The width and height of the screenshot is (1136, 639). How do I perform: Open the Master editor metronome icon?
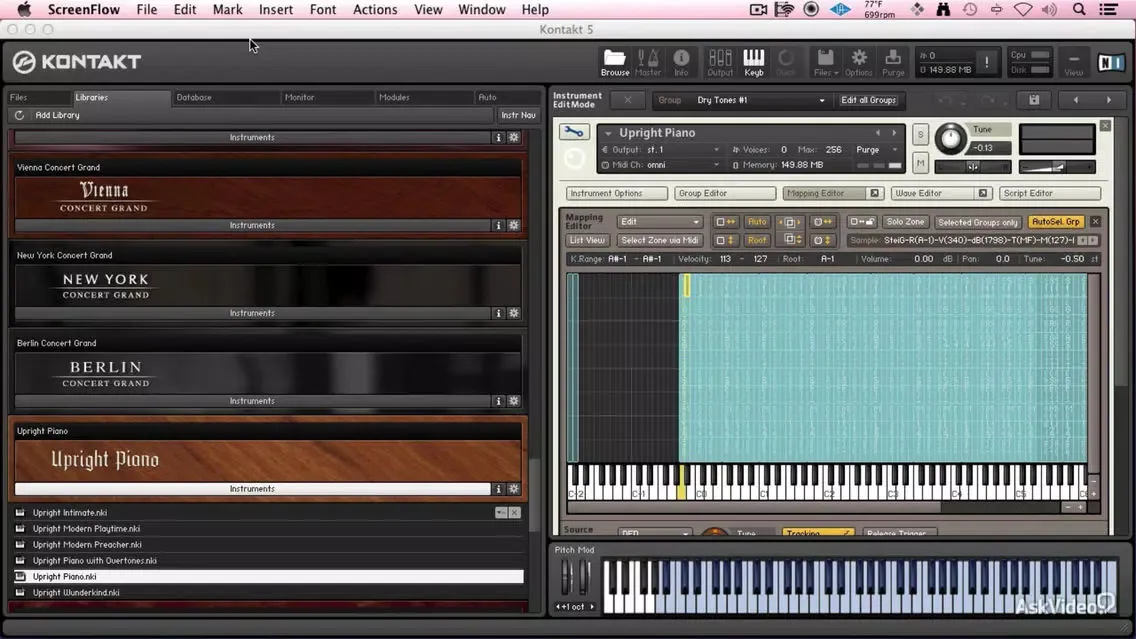648,62
